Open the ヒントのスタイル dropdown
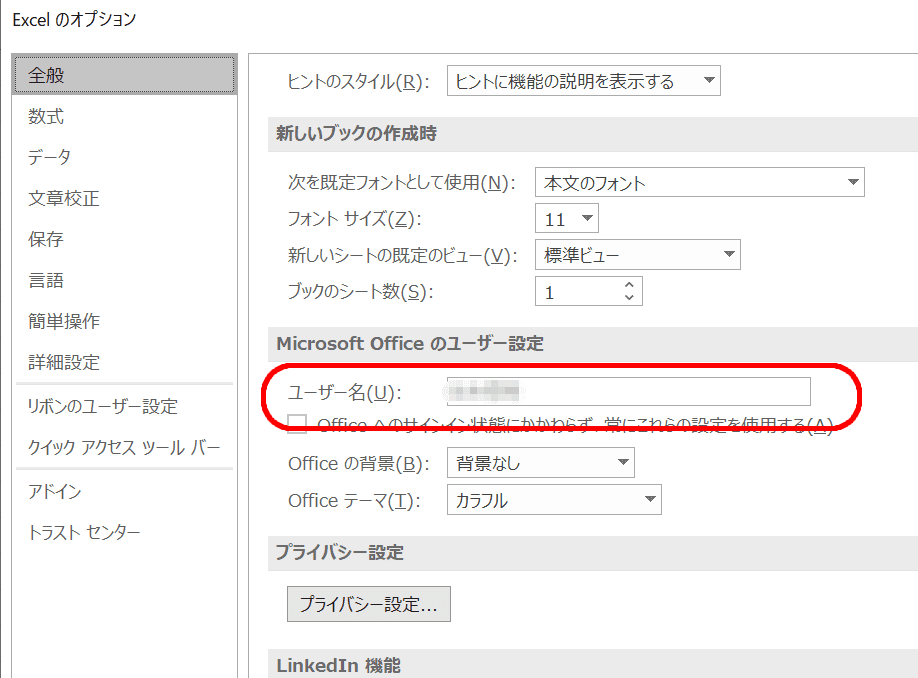 (x=584, y=81)
